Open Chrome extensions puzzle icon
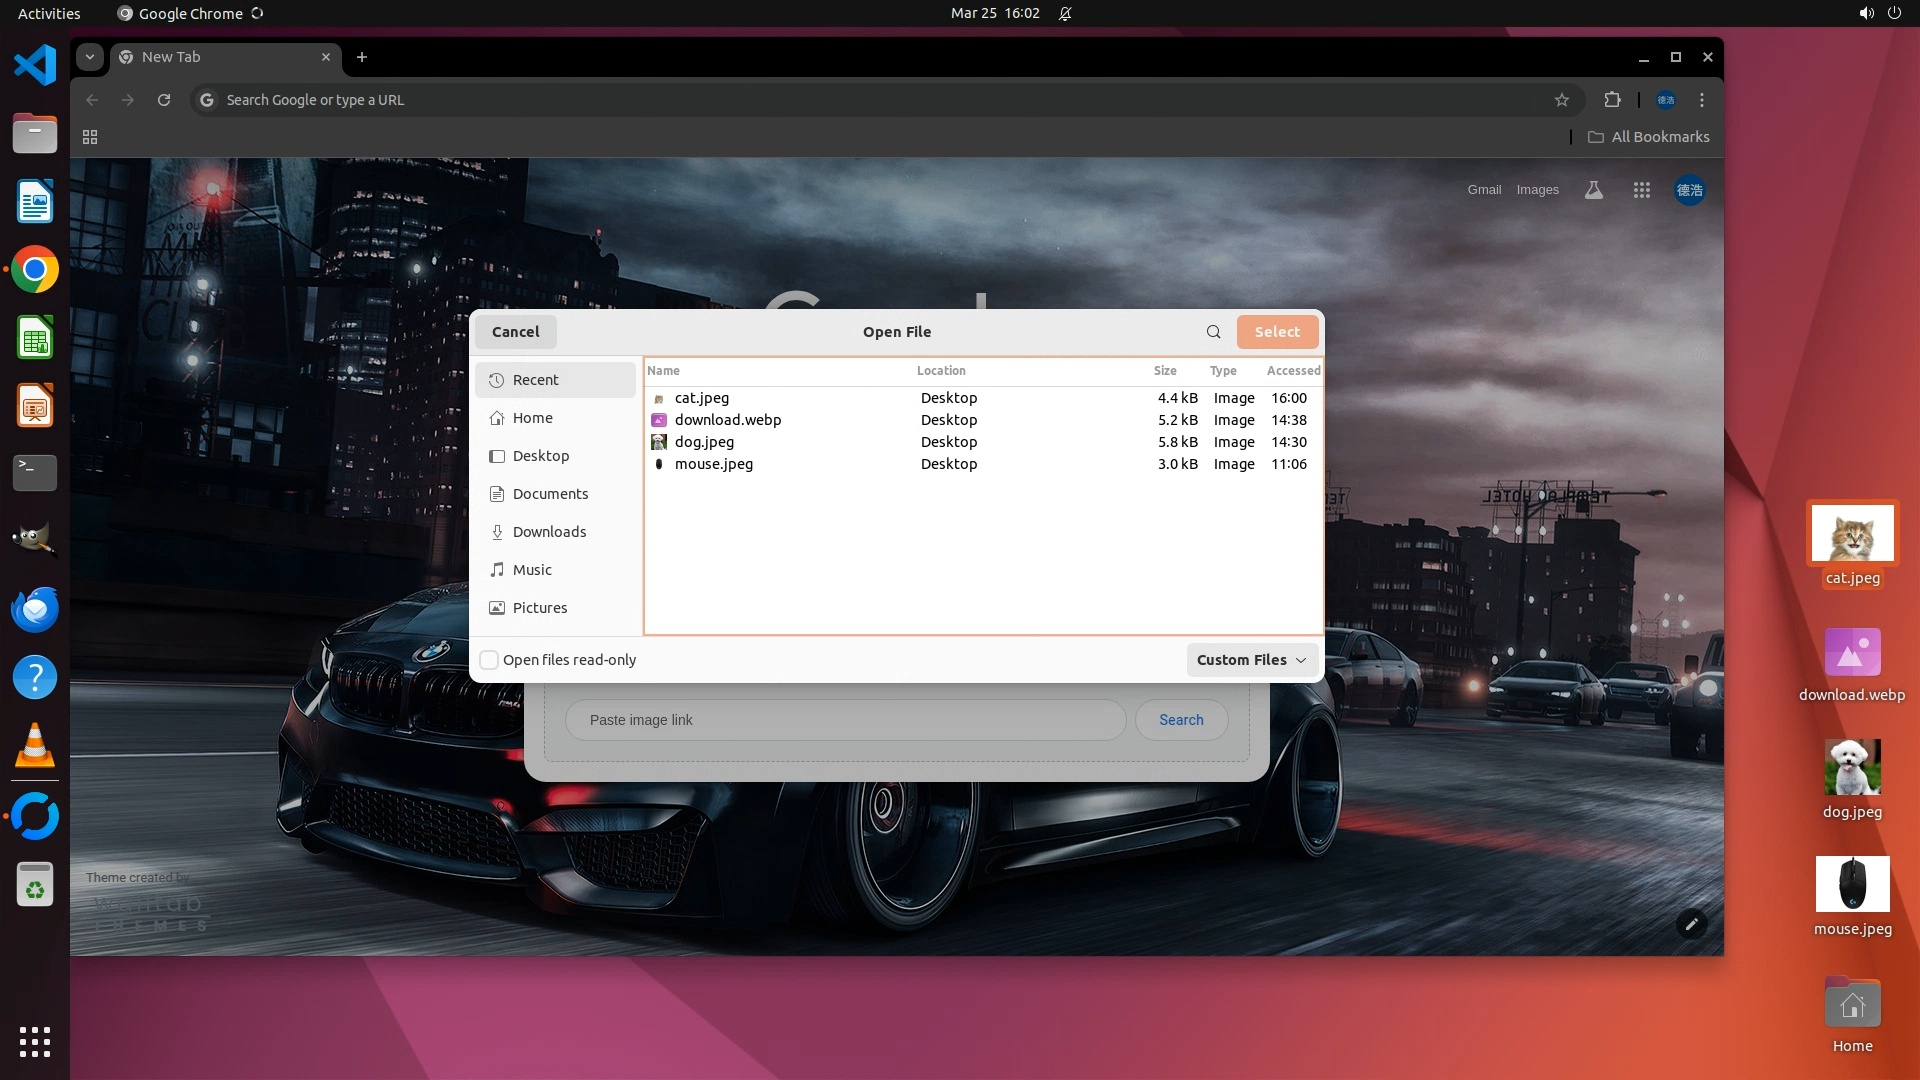 click(x=1612, y=100)
